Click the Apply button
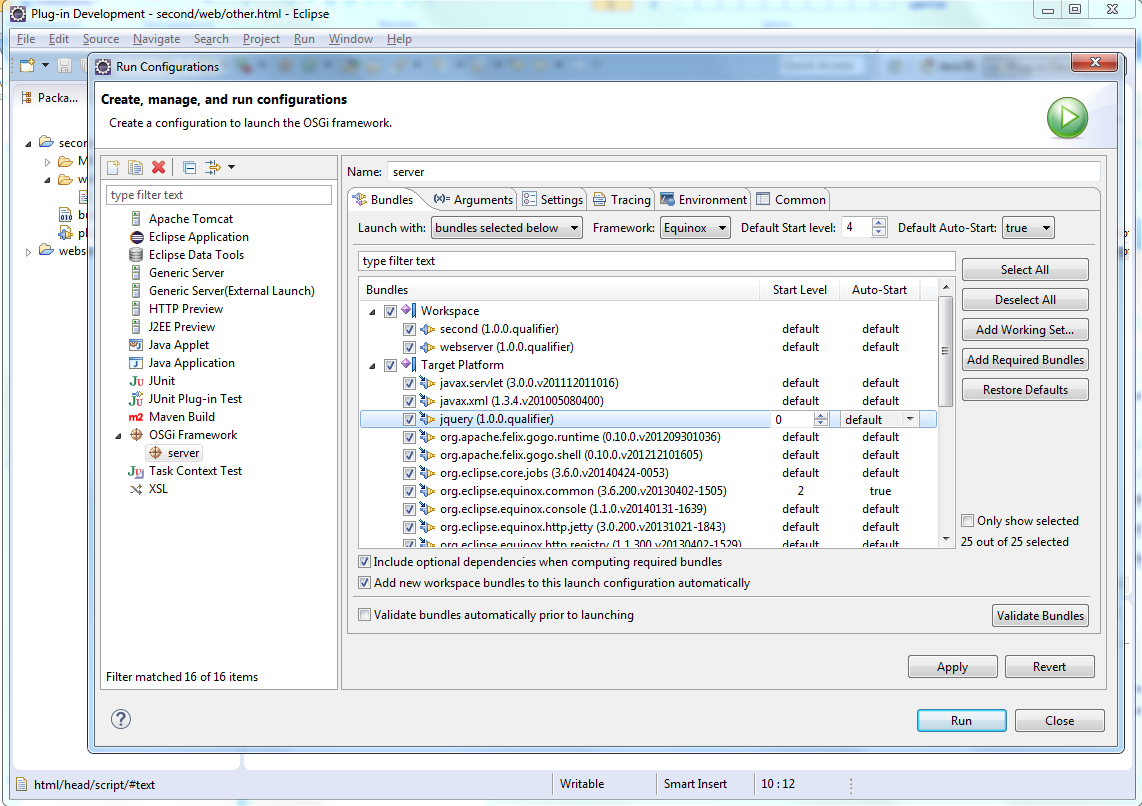 [x=952, y=667]
